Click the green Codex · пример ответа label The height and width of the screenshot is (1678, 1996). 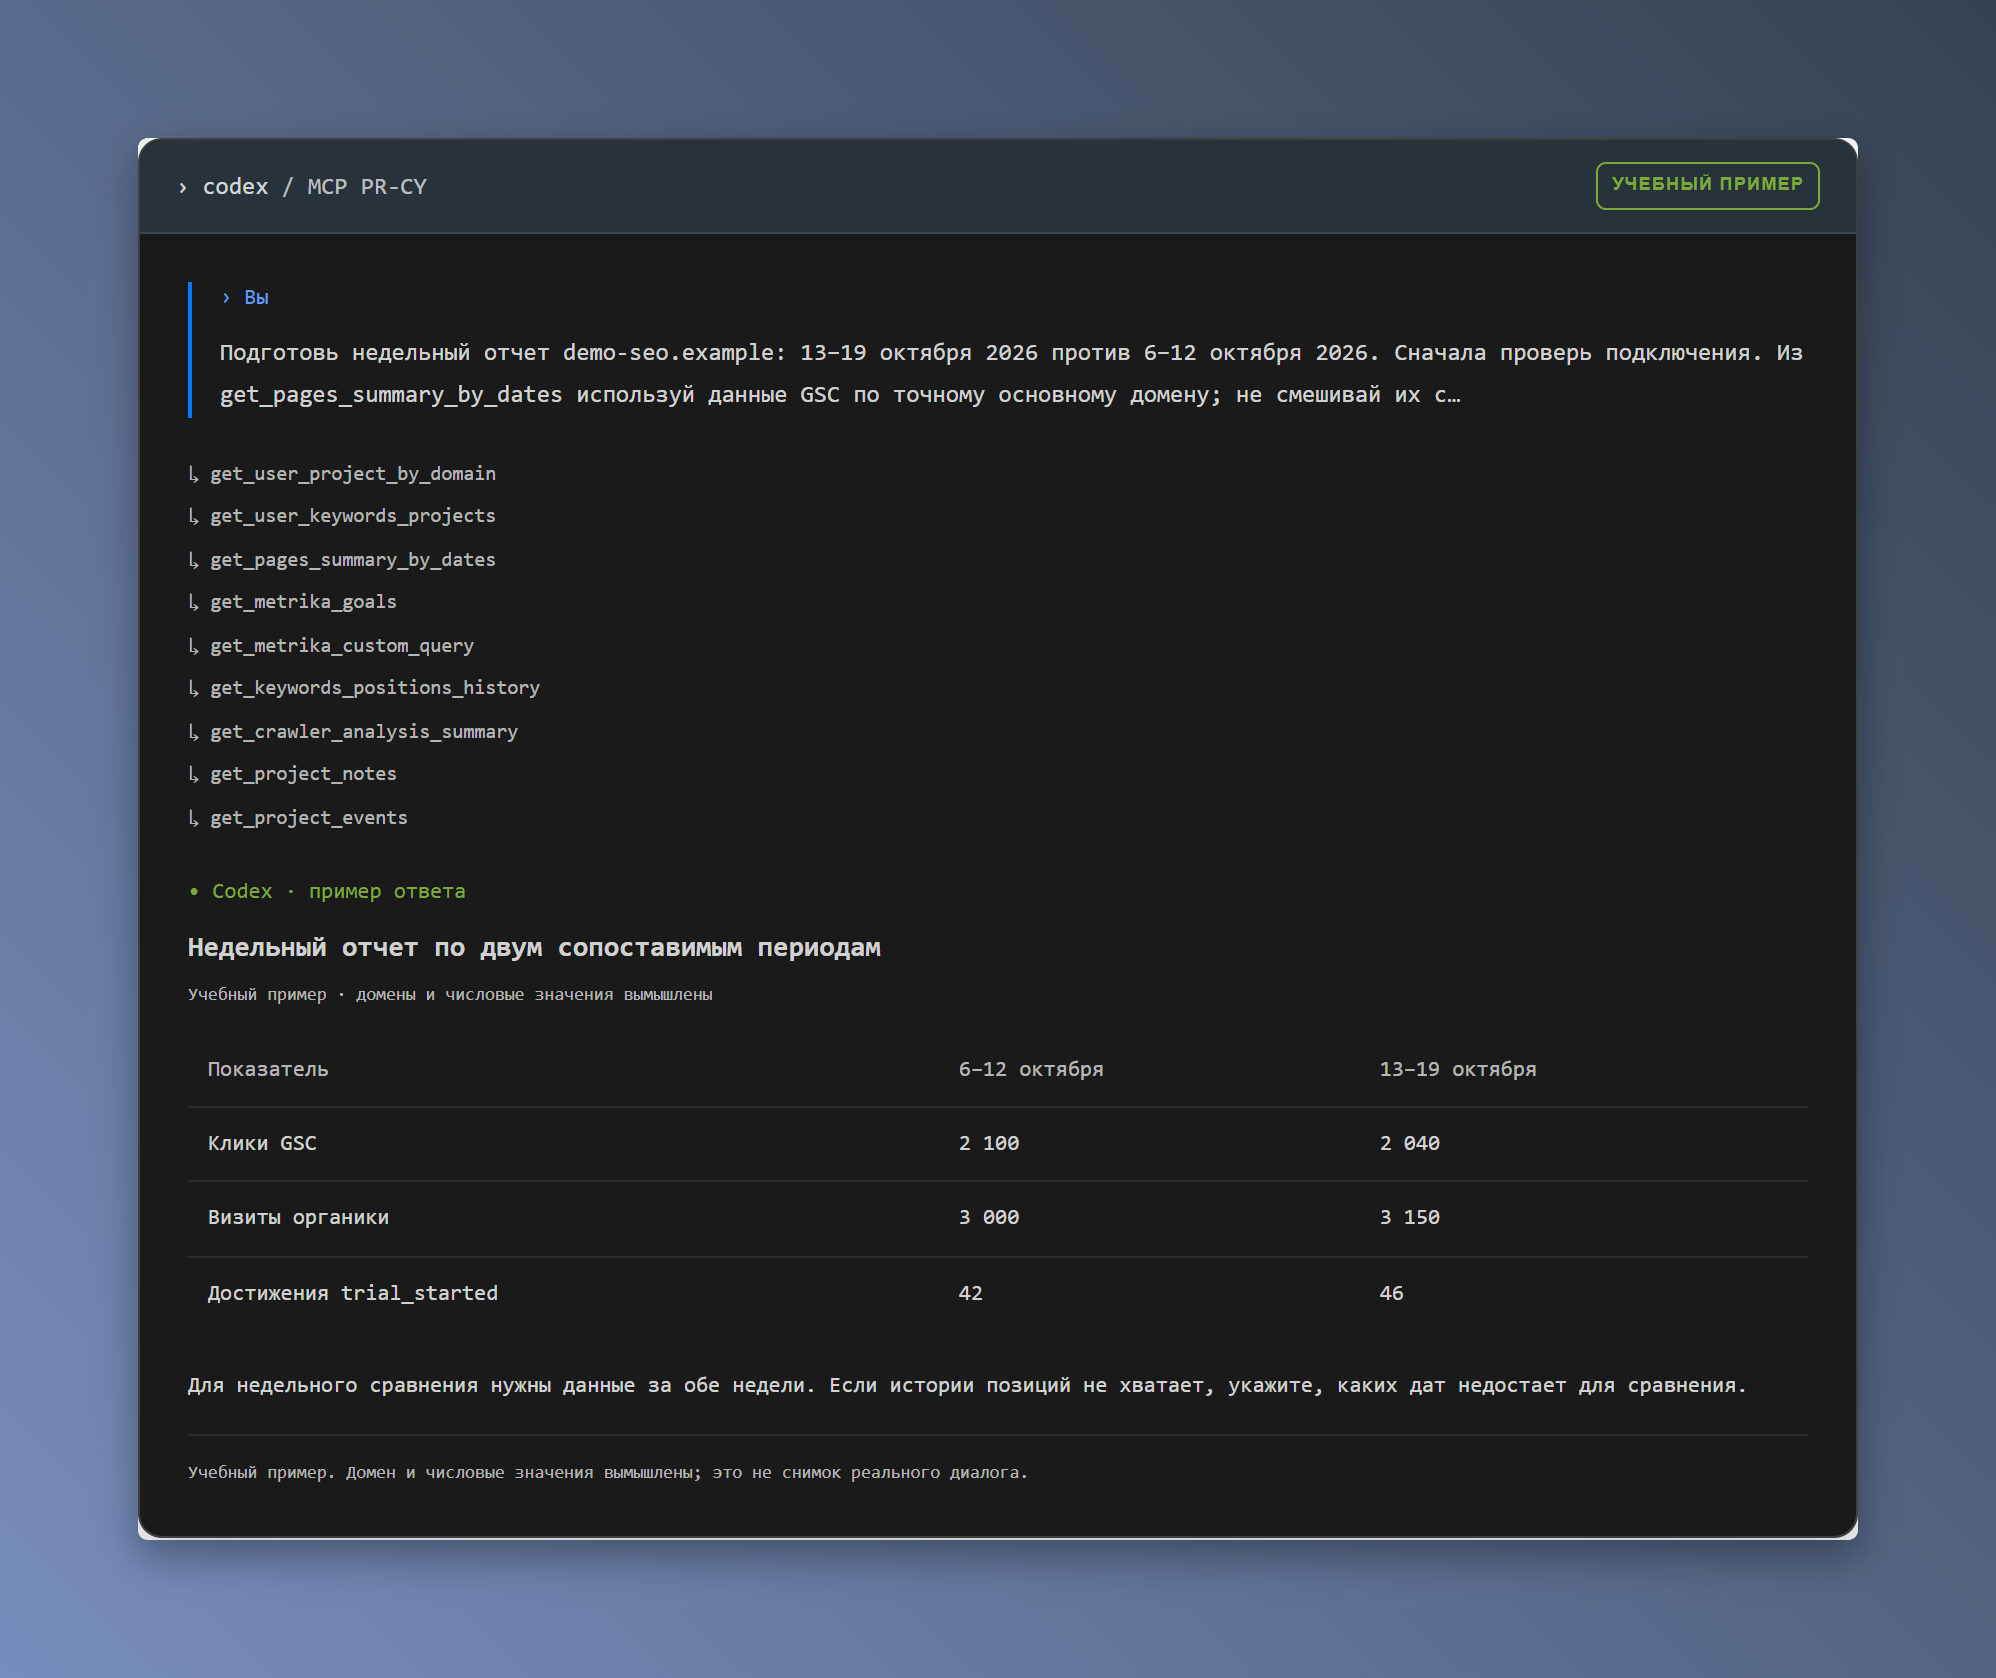click(327, 891)
